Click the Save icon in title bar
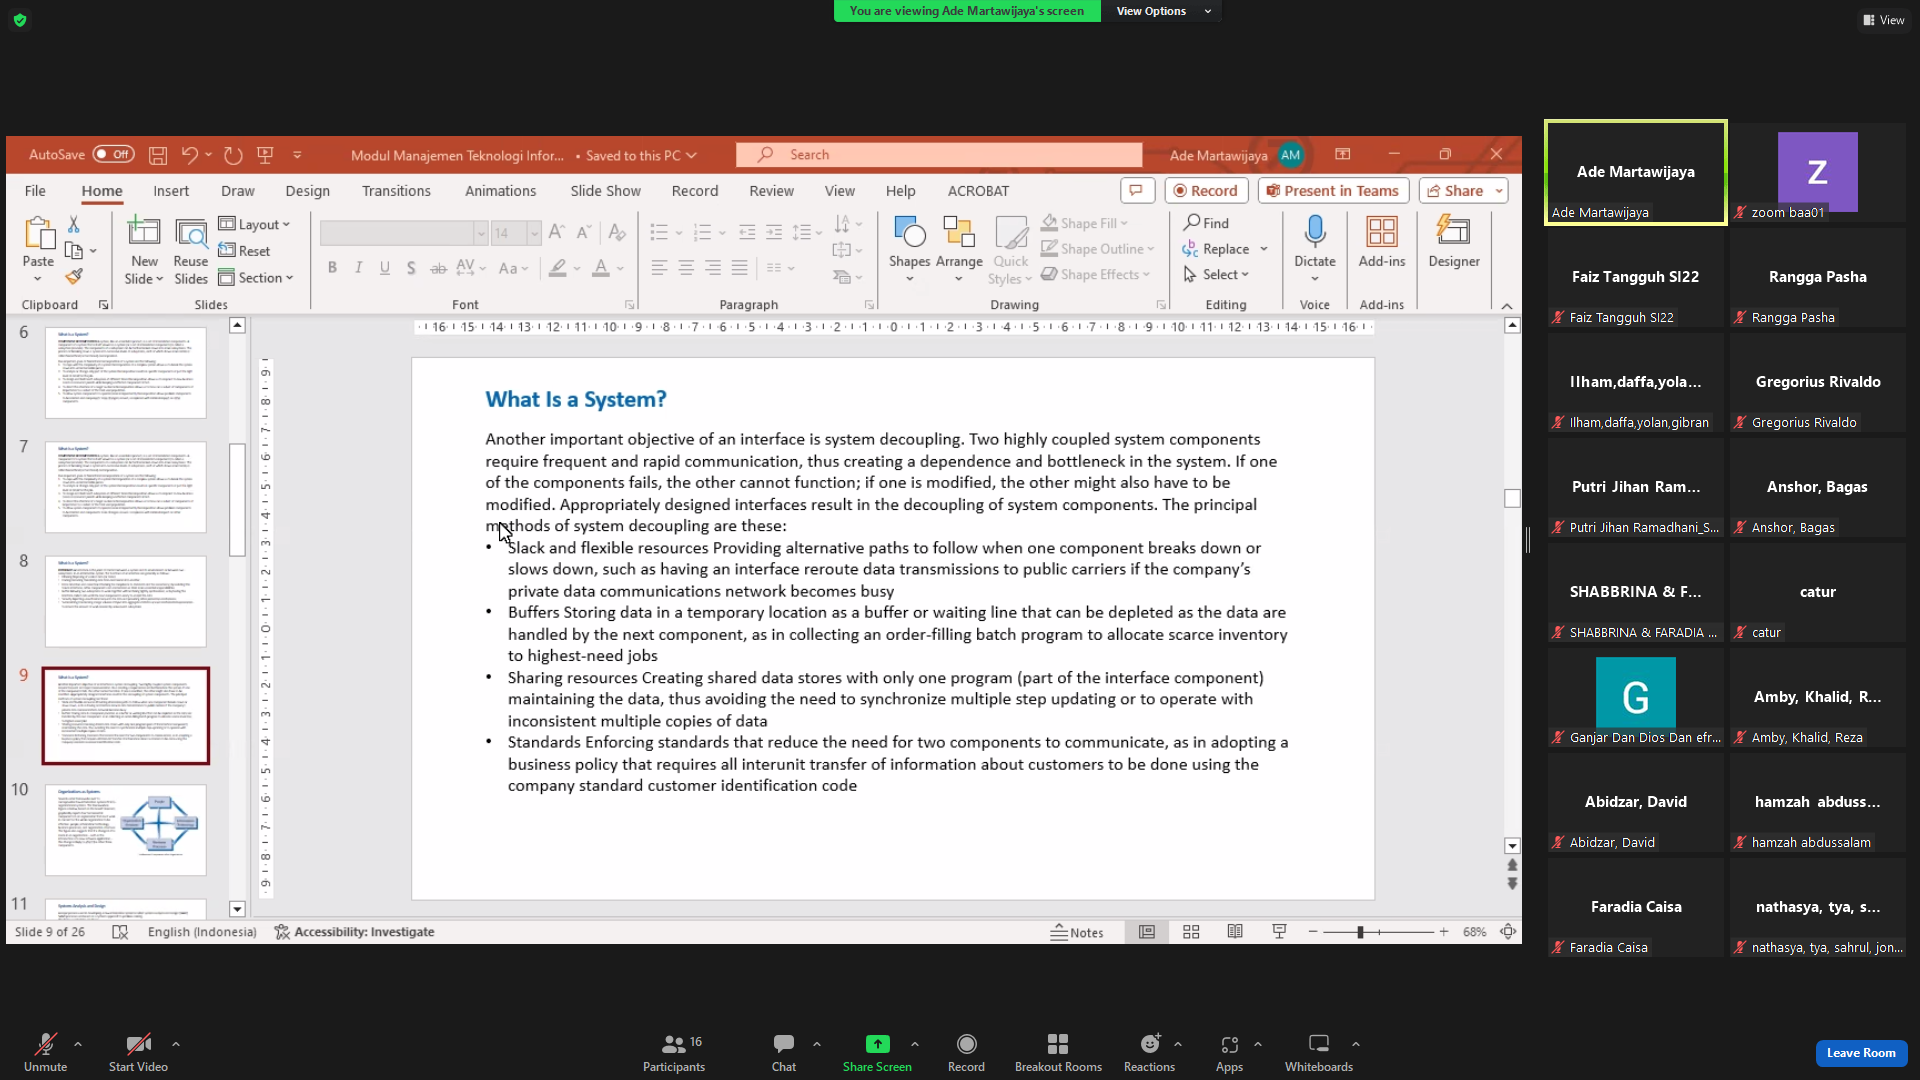Image resolution: width=1920 pixels, height=1080 pixels. 158,155
